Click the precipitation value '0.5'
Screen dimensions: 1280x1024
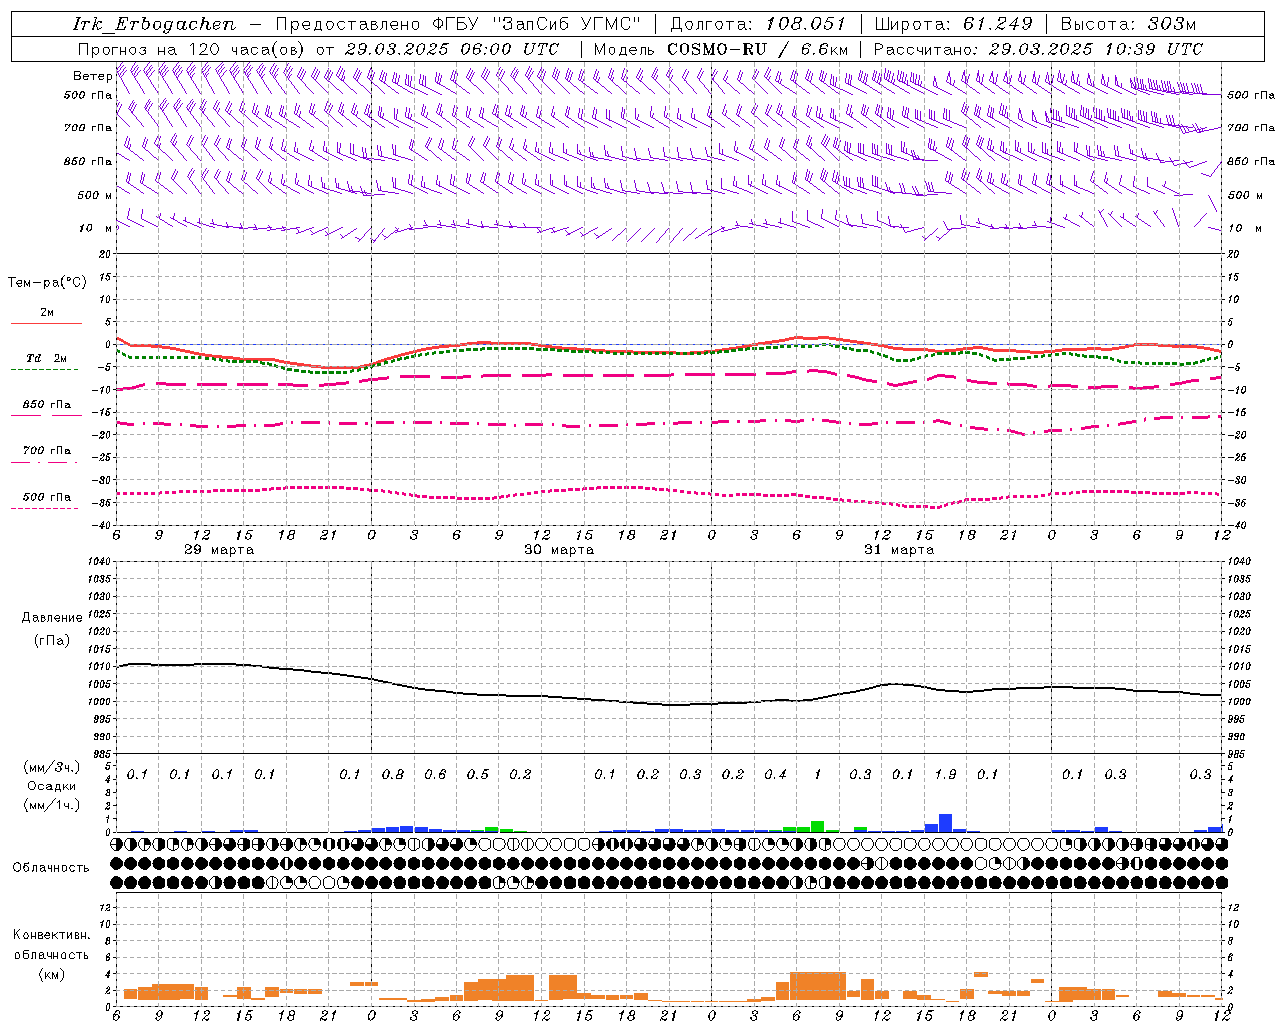click(x=478, y=774)
